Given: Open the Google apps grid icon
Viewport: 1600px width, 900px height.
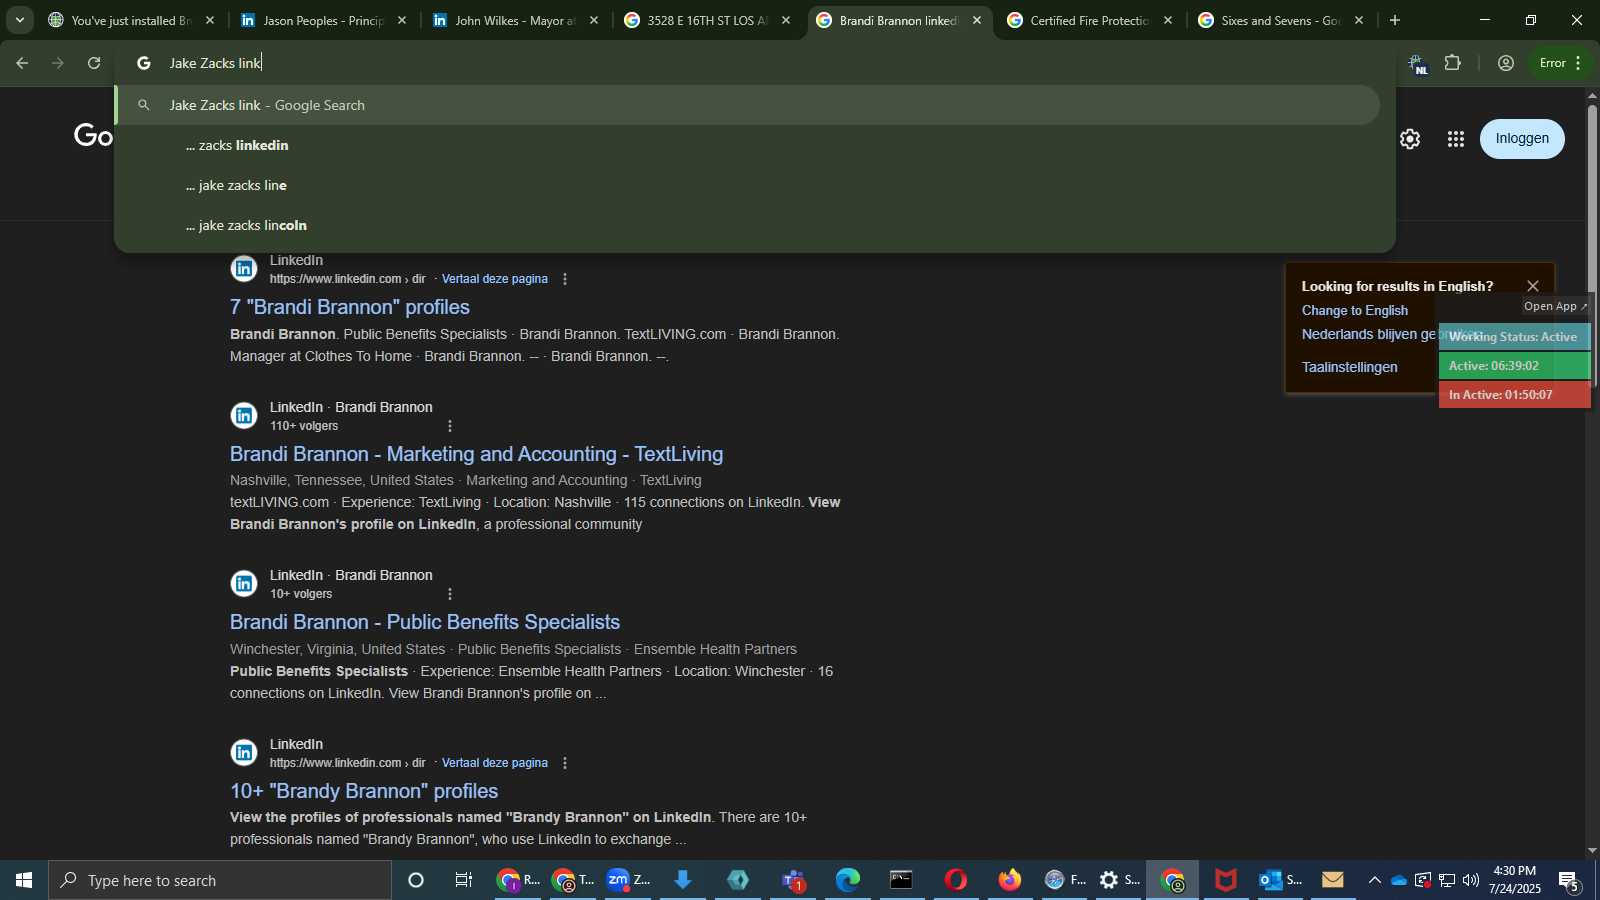Looking at the screenshot, I should [1456, 139].
